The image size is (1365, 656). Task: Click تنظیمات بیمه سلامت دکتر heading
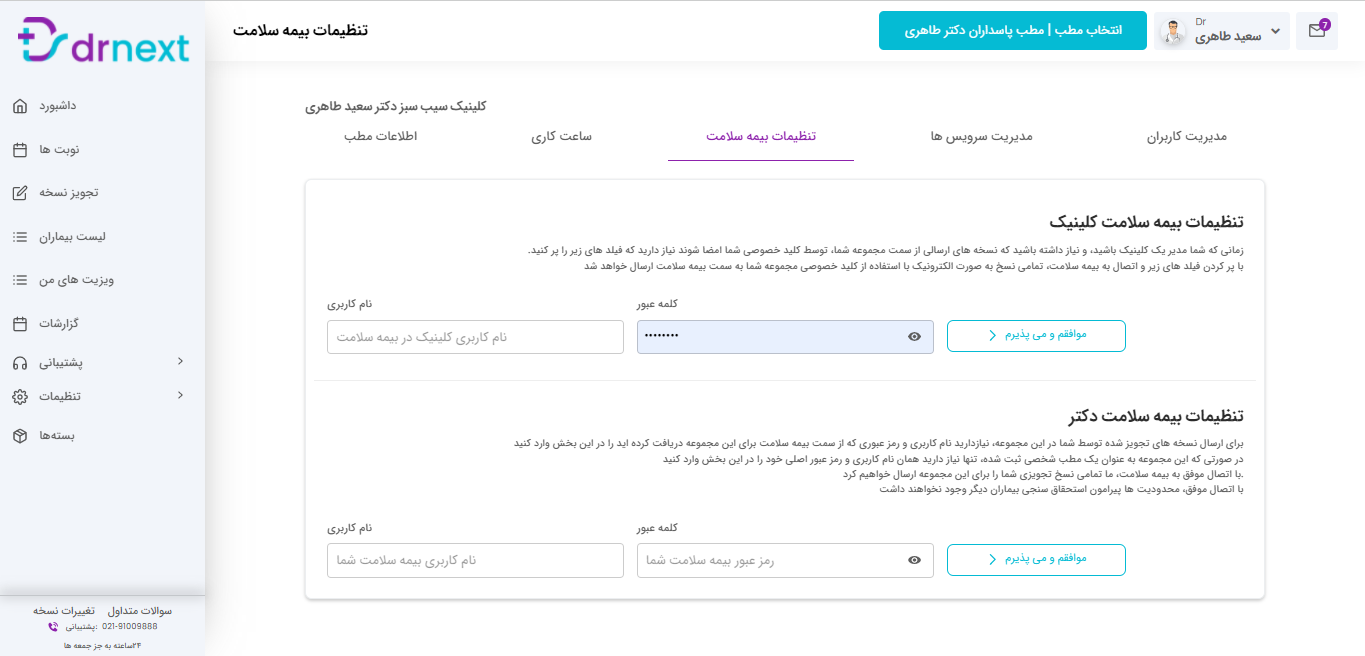click(x=1155, y=416)
